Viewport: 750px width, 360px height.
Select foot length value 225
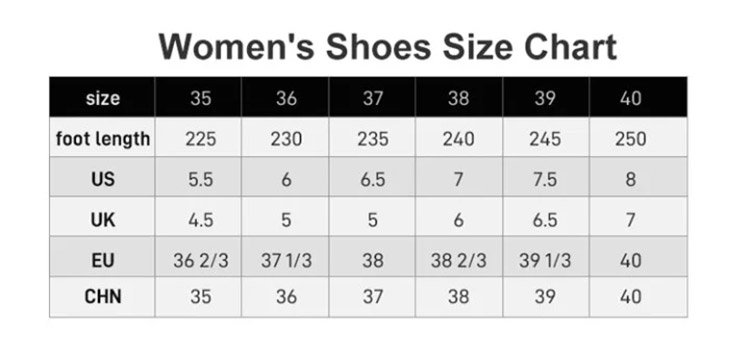[199, 138]
